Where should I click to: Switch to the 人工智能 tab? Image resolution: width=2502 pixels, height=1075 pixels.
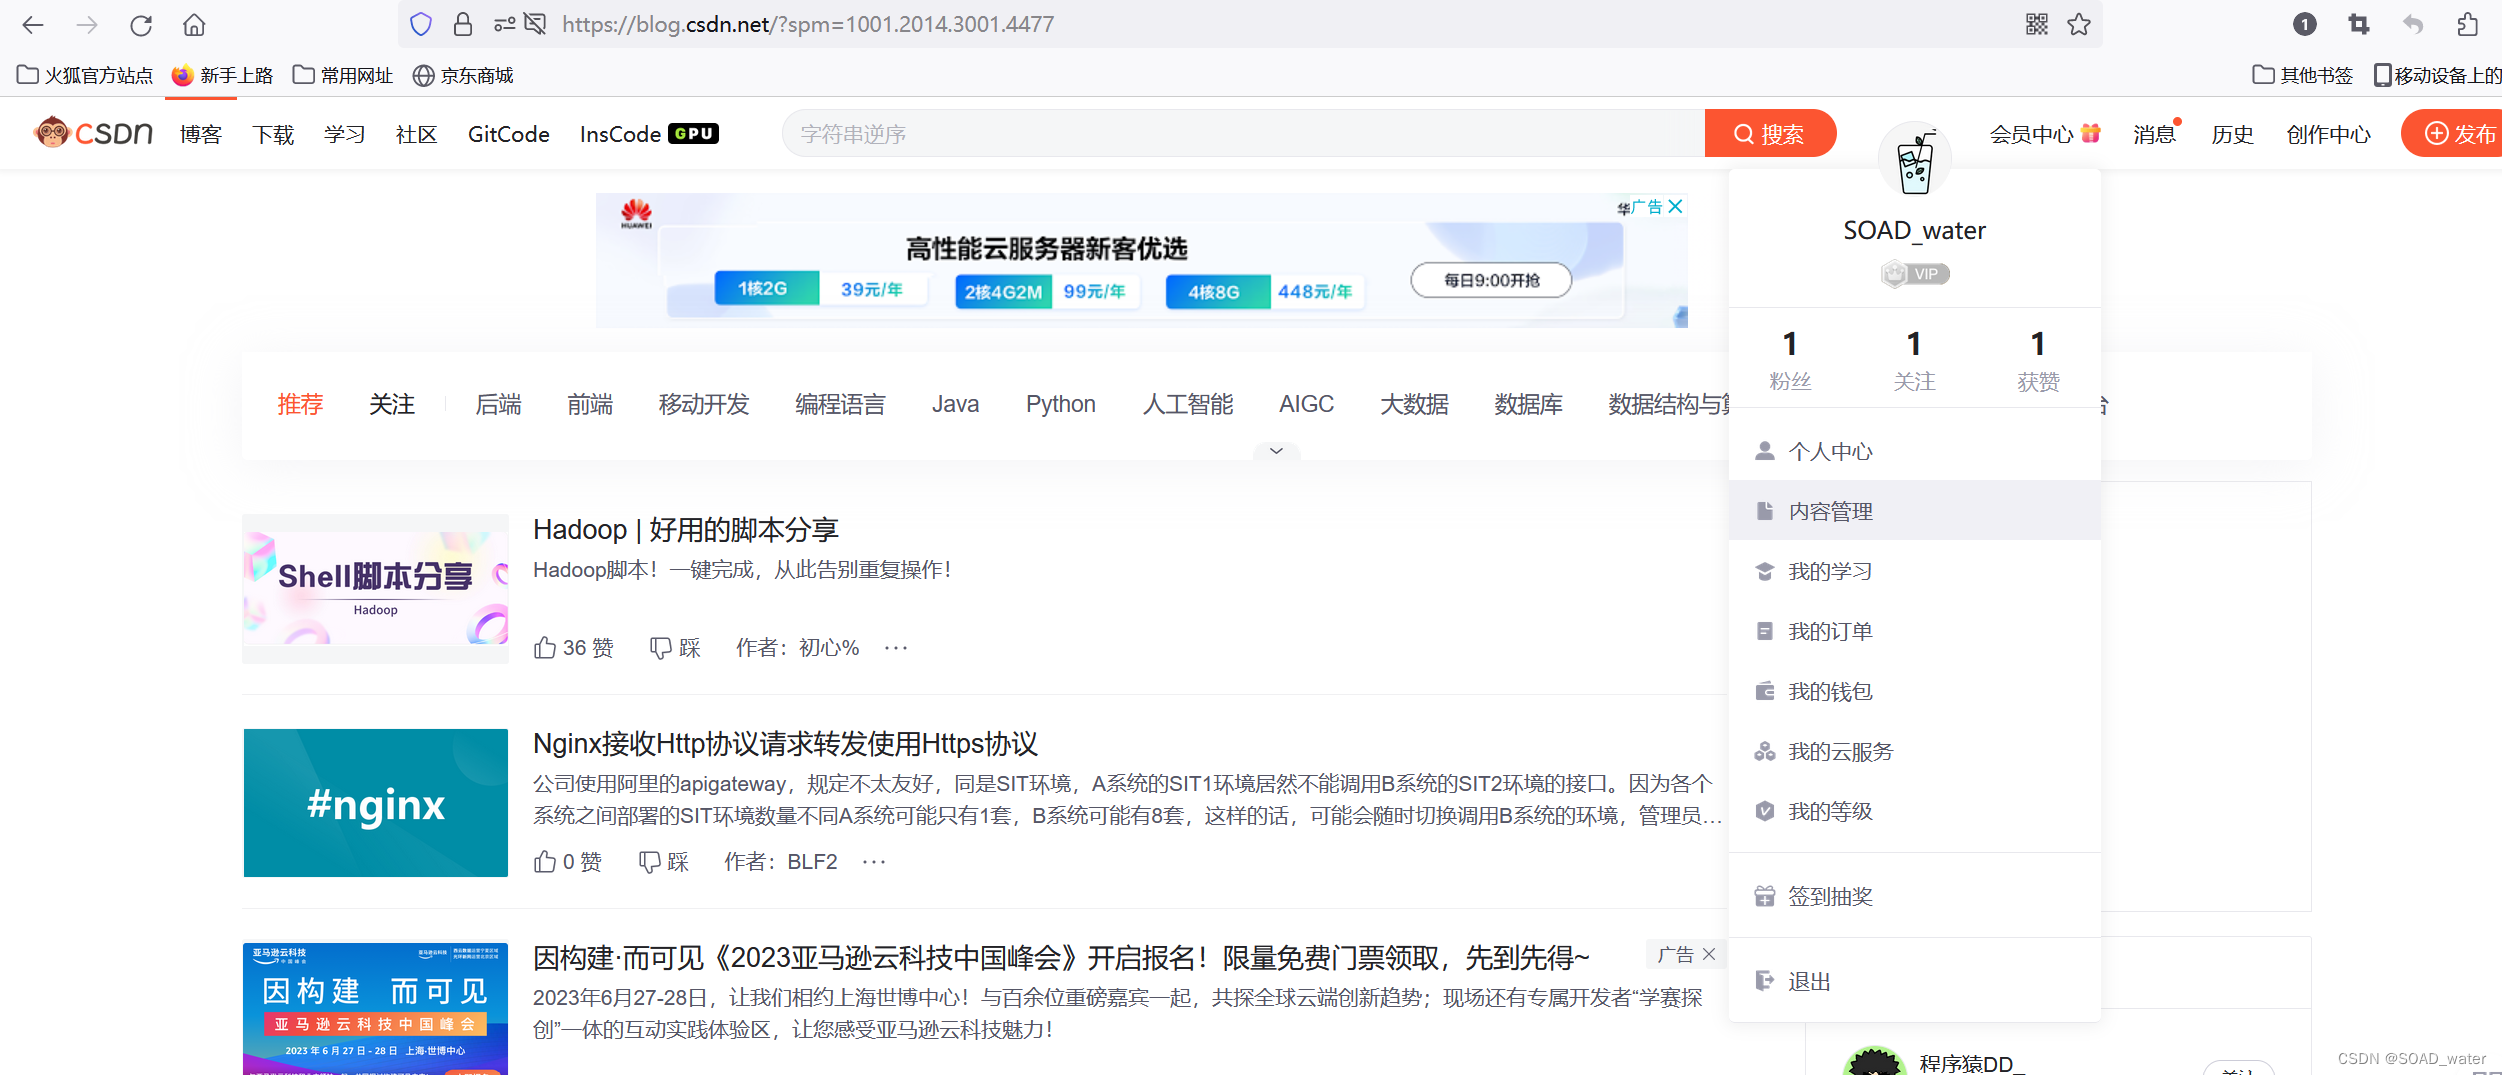(1188, 404)
